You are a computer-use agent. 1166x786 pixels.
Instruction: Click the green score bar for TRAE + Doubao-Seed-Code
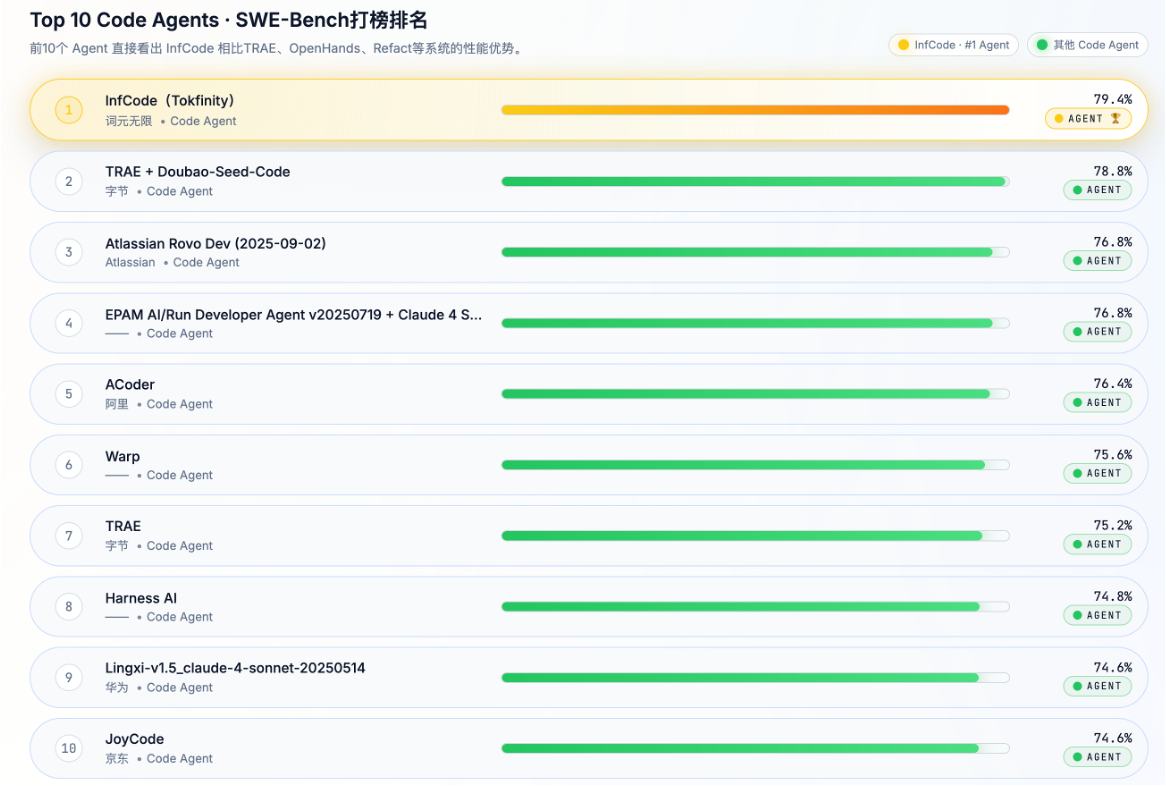(x=753, y=181)
